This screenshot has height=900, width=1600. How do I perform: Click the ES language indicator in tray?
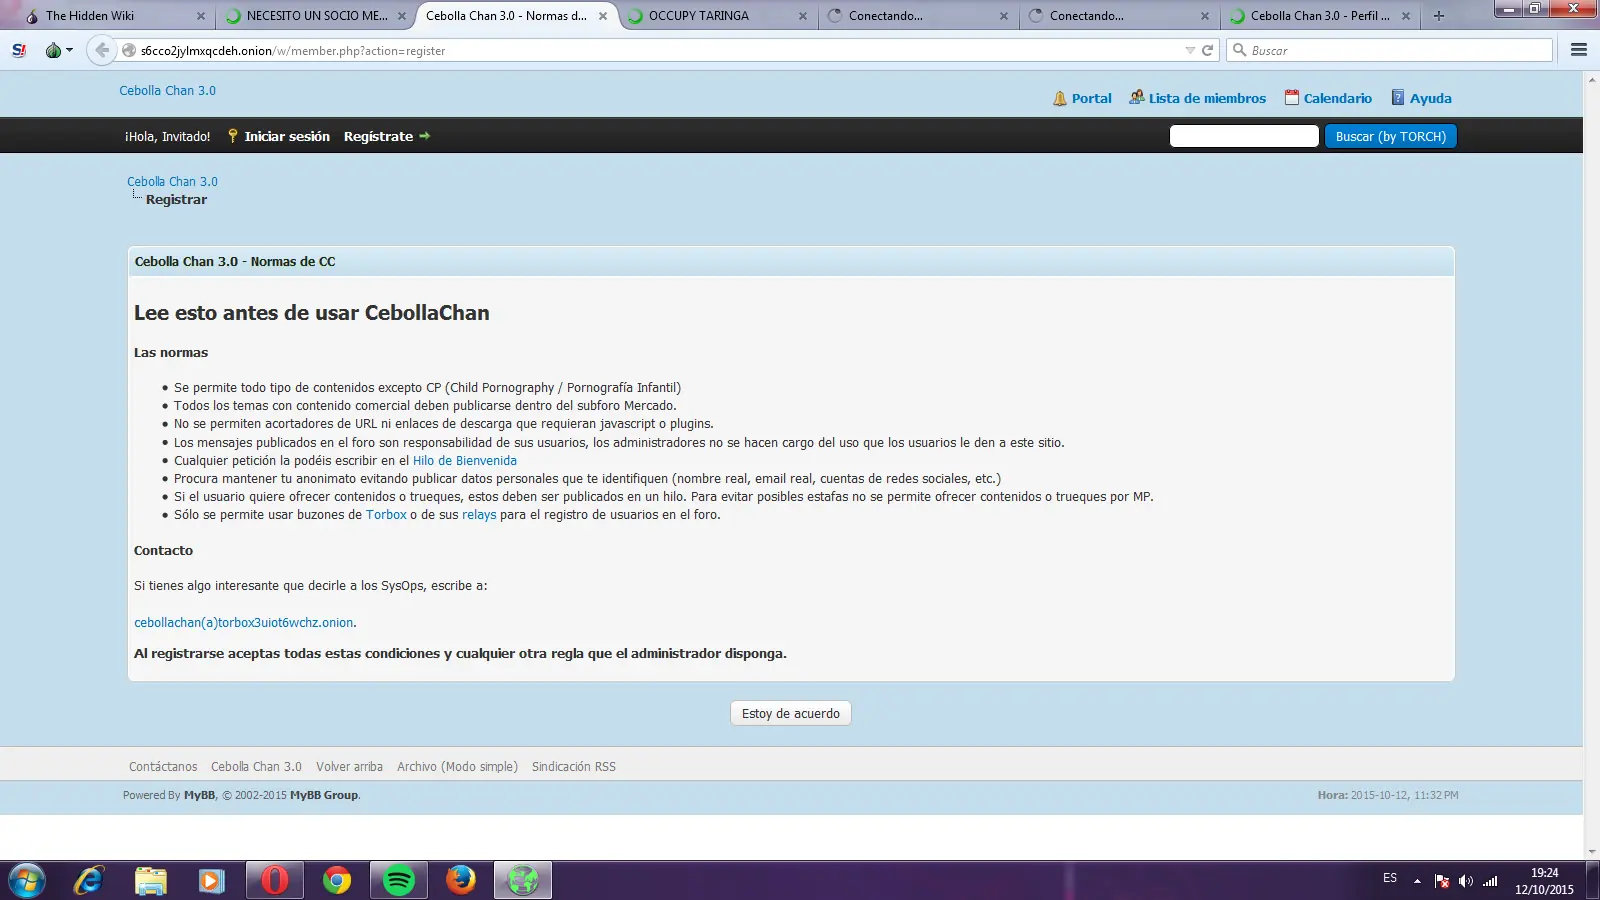[1390, 878]
